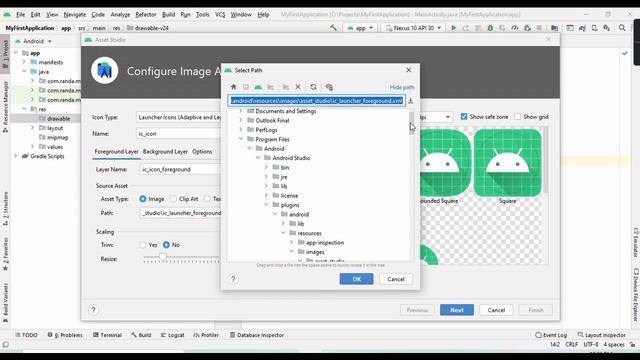Show hidden files icon in Select Path toolbar
This screenshot has height=360, width=640.
click(x=329, y=87)
